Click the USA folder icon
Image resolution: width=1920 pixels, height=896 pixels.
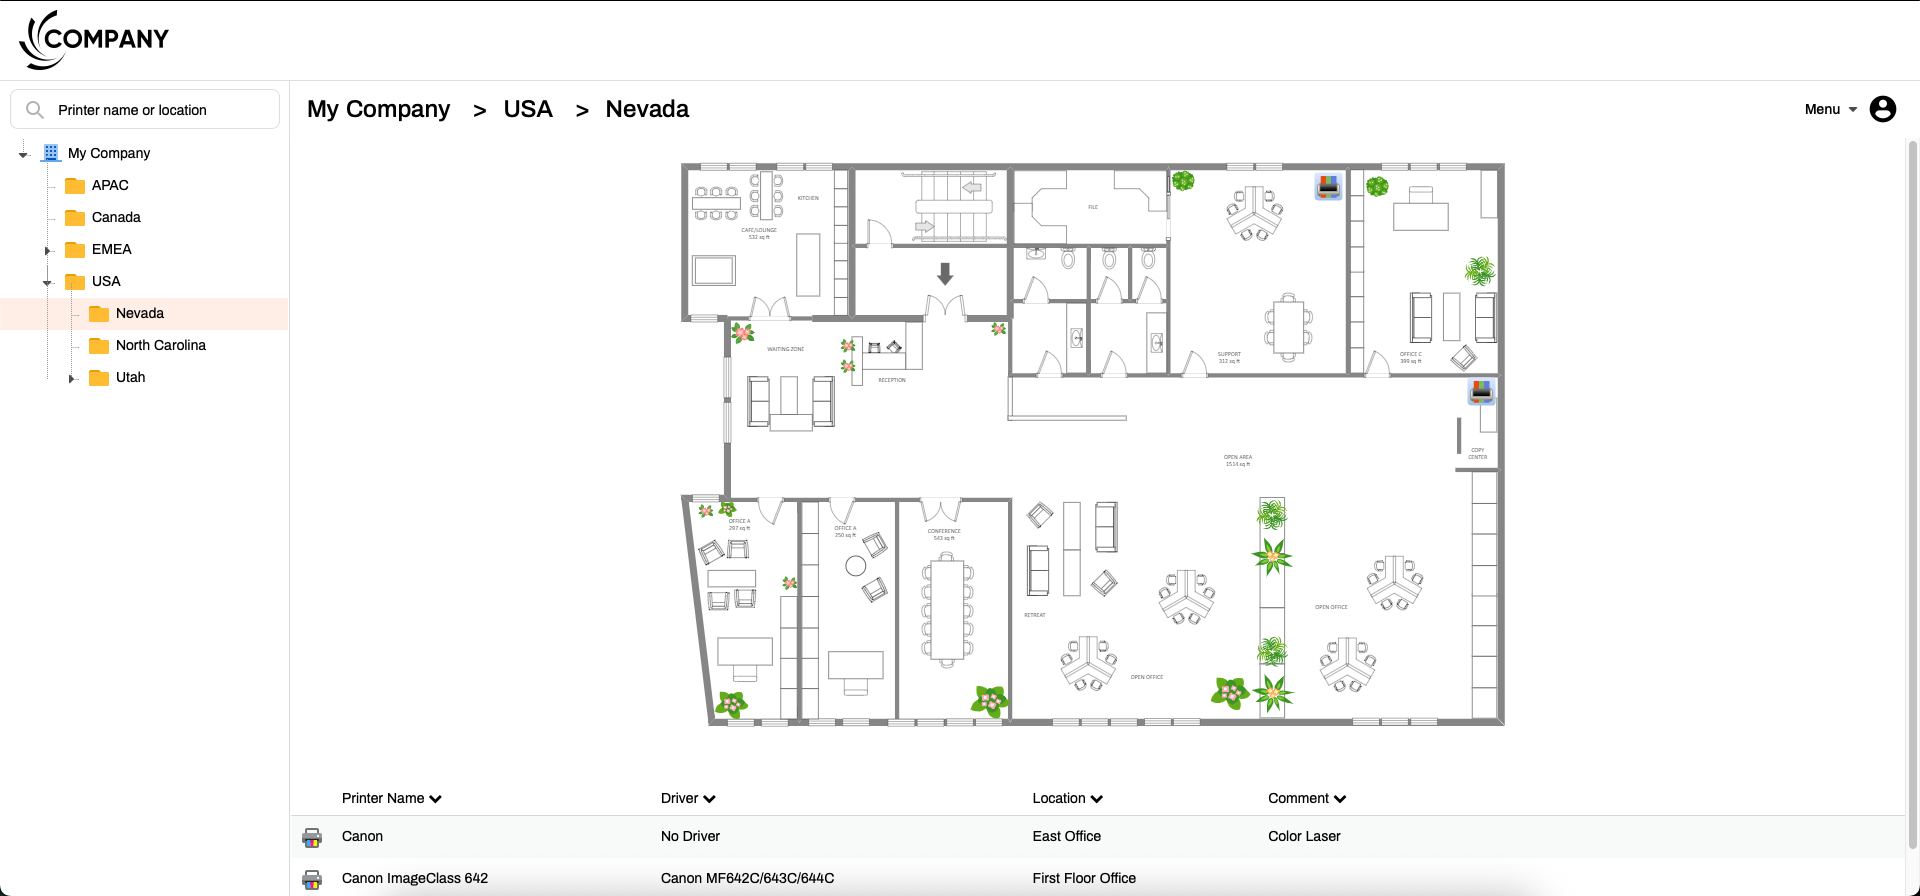(75, 281)
